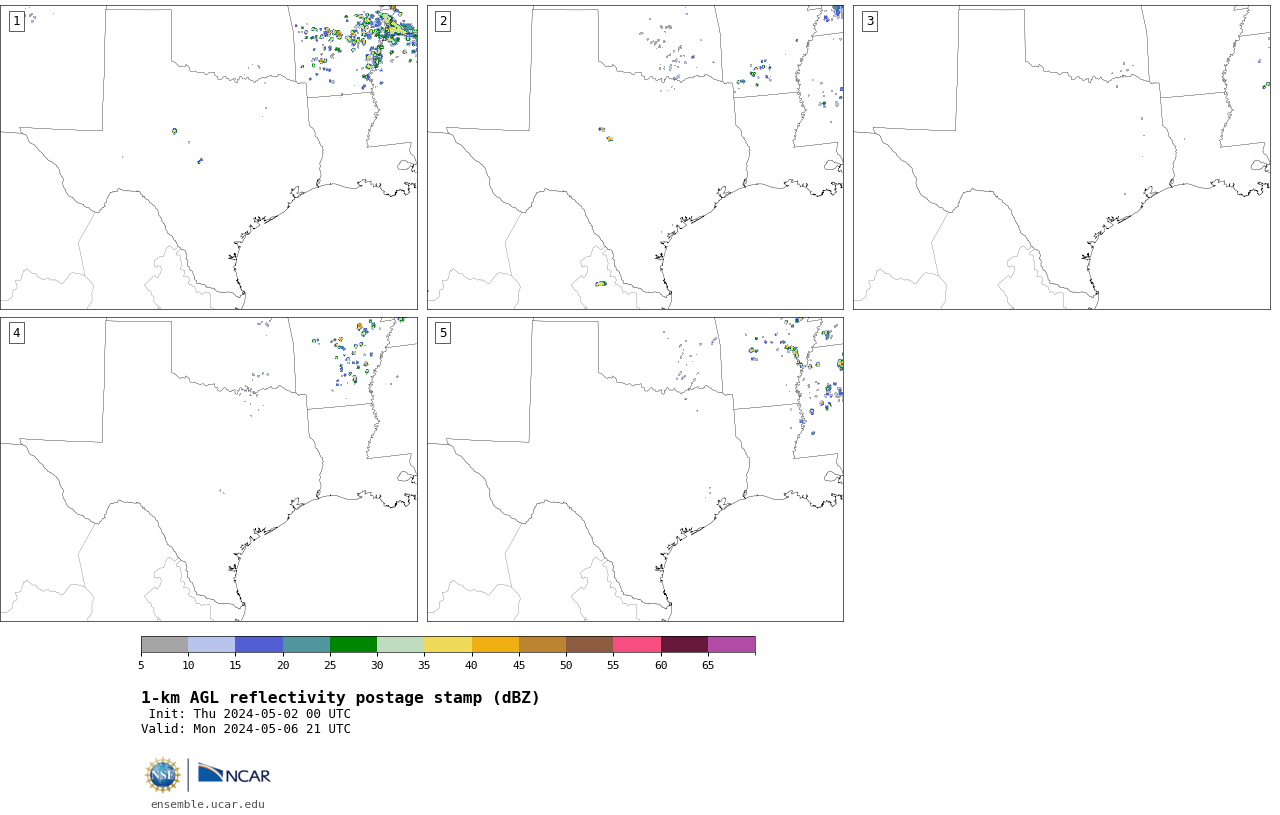
Task: Click the tan-brown 45-50 dBZ swatch
Action: click(542, 644)
